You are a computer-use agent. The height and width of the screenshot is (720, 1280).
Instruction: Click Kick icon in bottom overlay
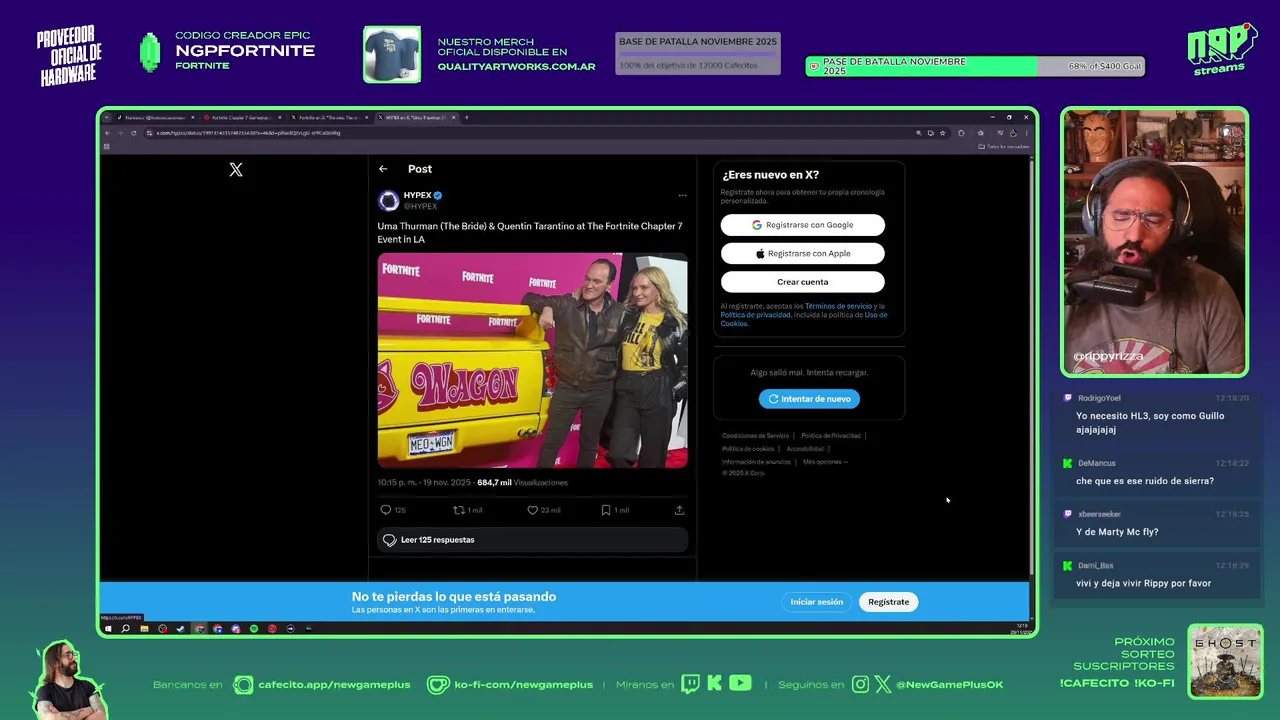pos(714,684)
